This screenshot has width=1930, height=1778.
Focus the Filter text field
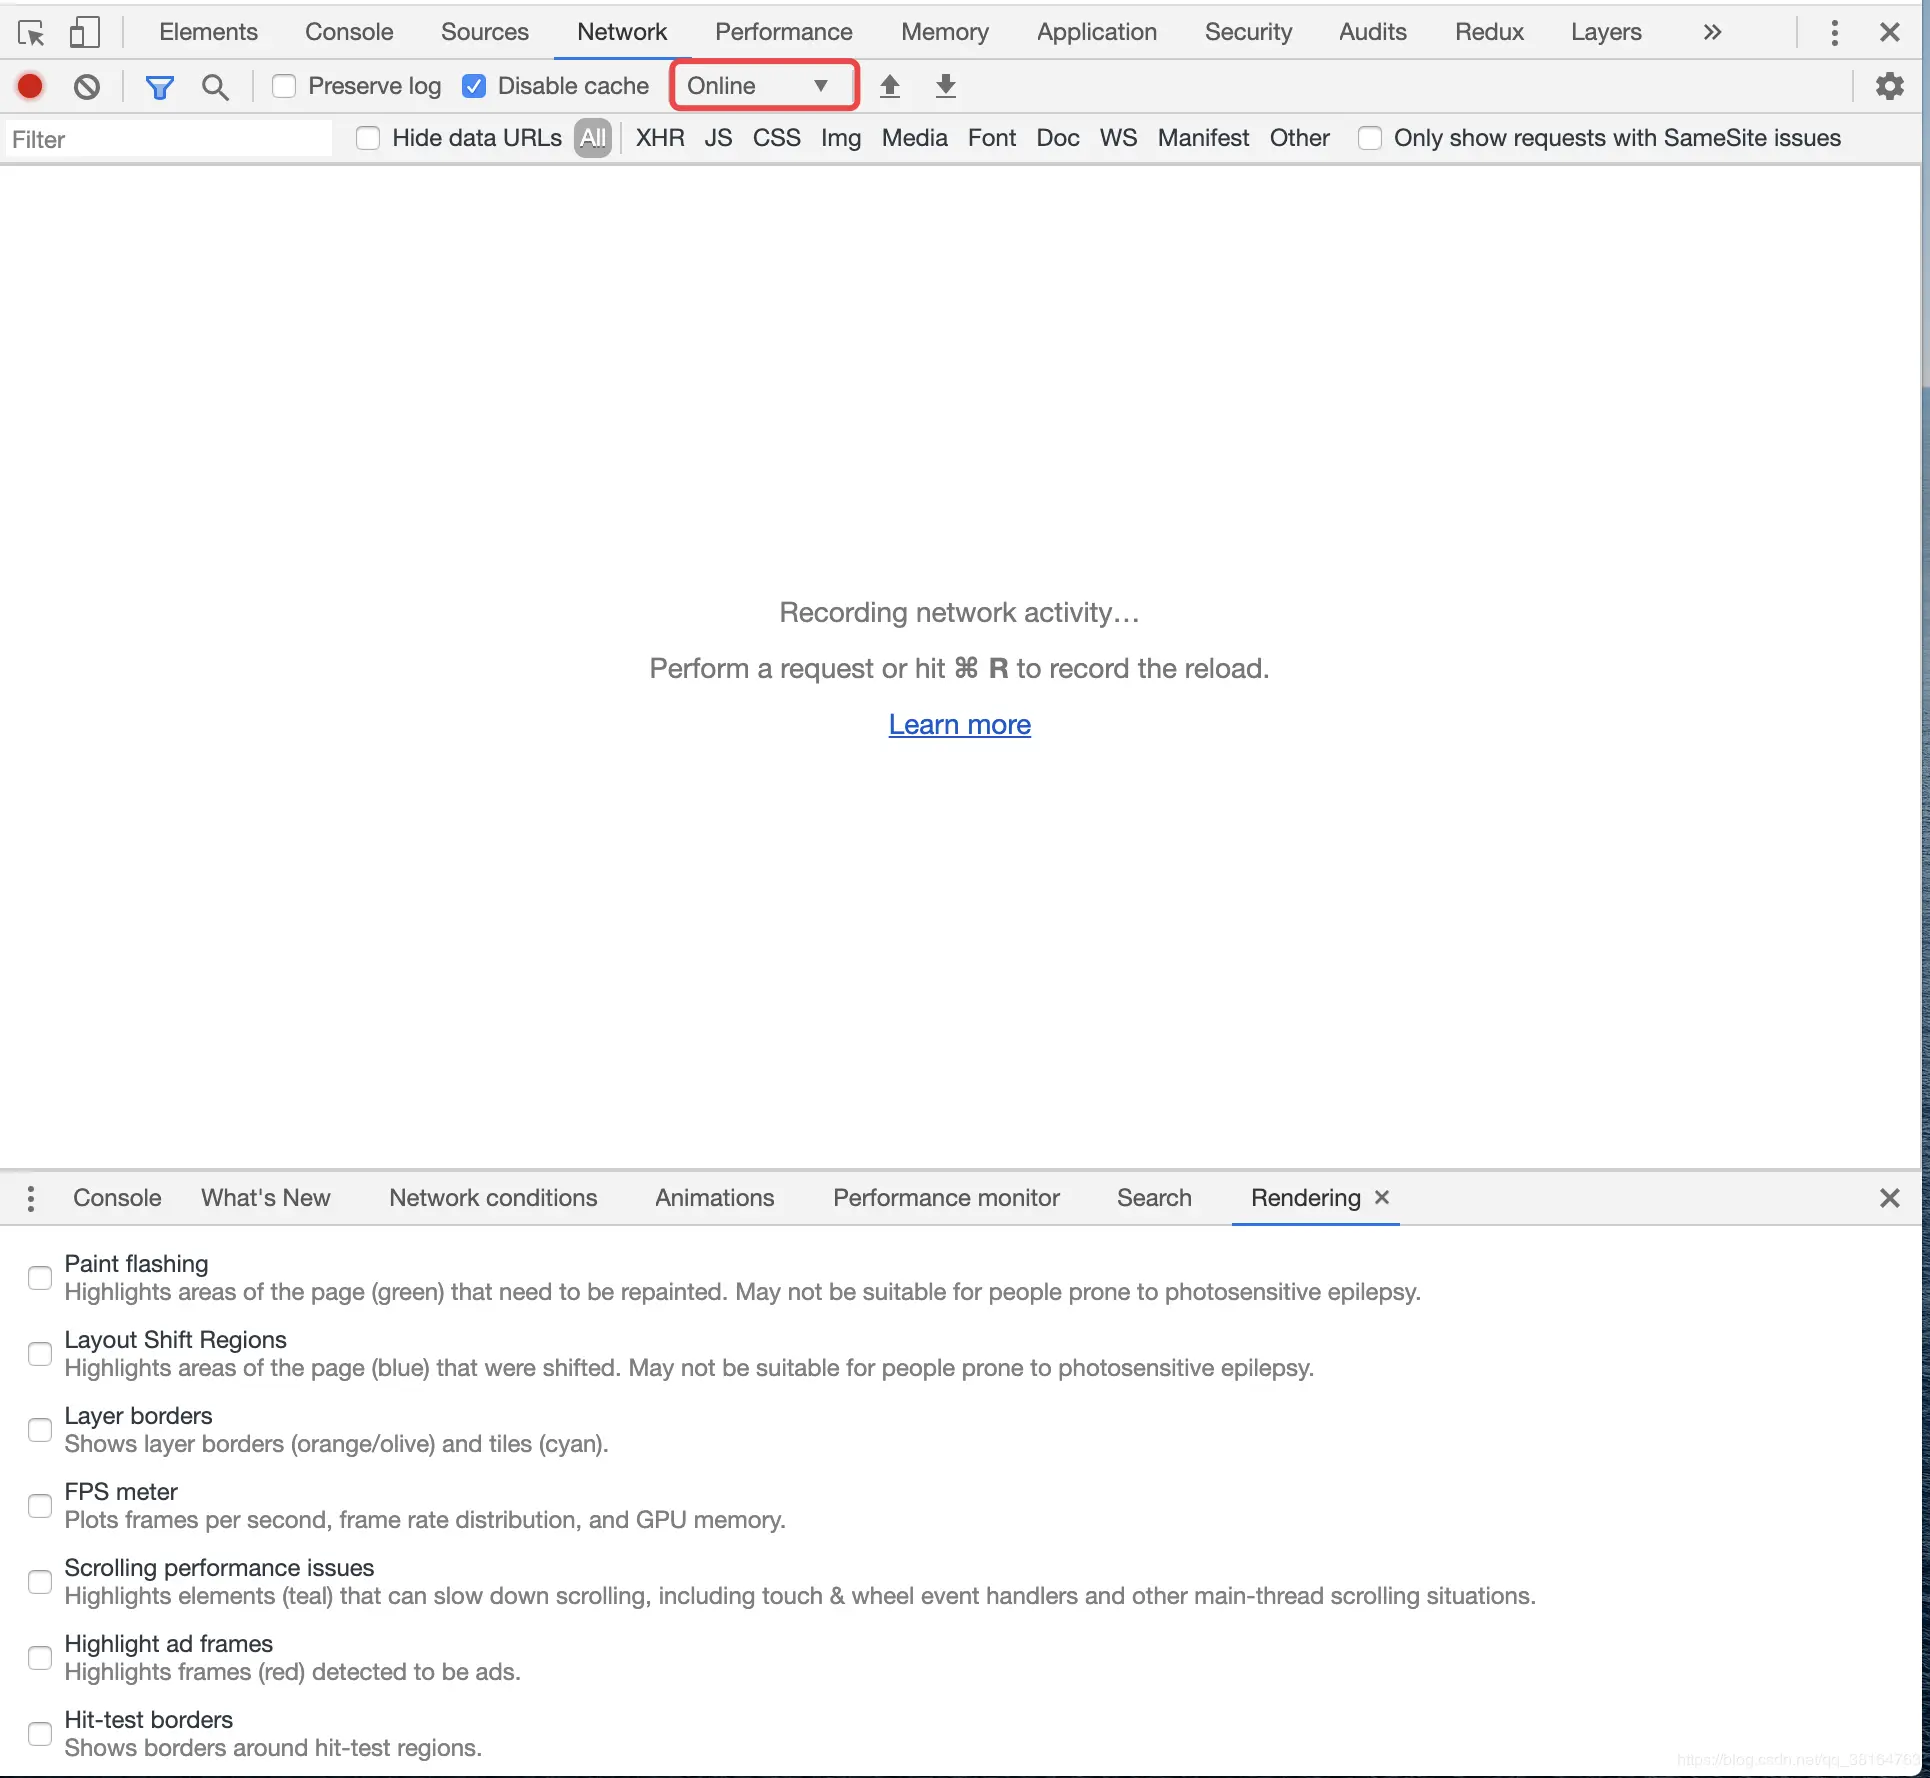click(x=168, y=139)
